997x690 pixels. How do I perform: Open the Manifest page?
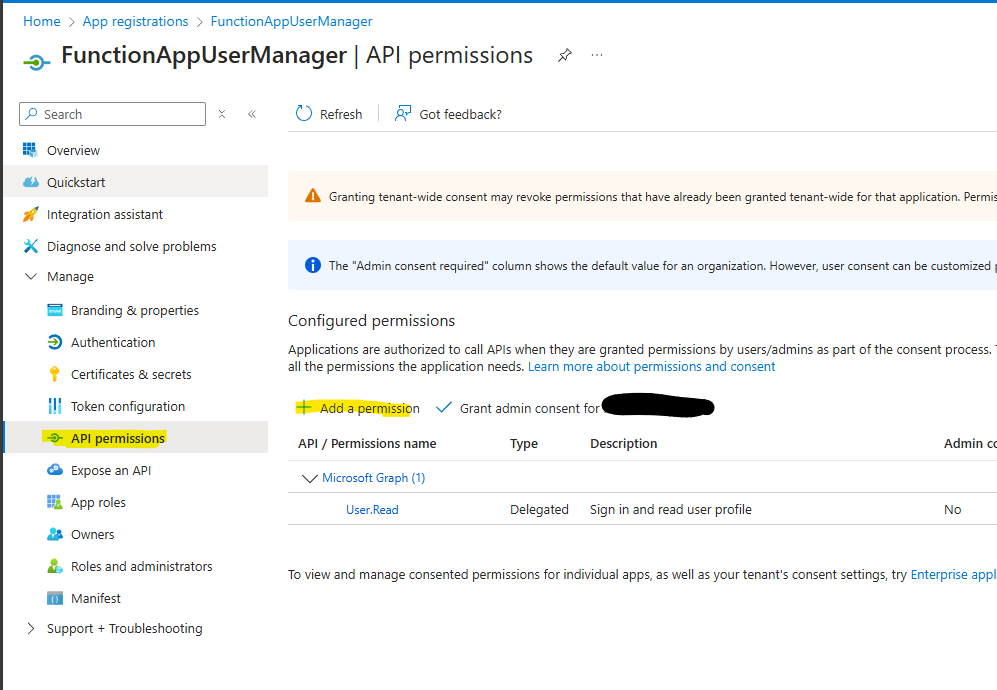pos(96,598)
